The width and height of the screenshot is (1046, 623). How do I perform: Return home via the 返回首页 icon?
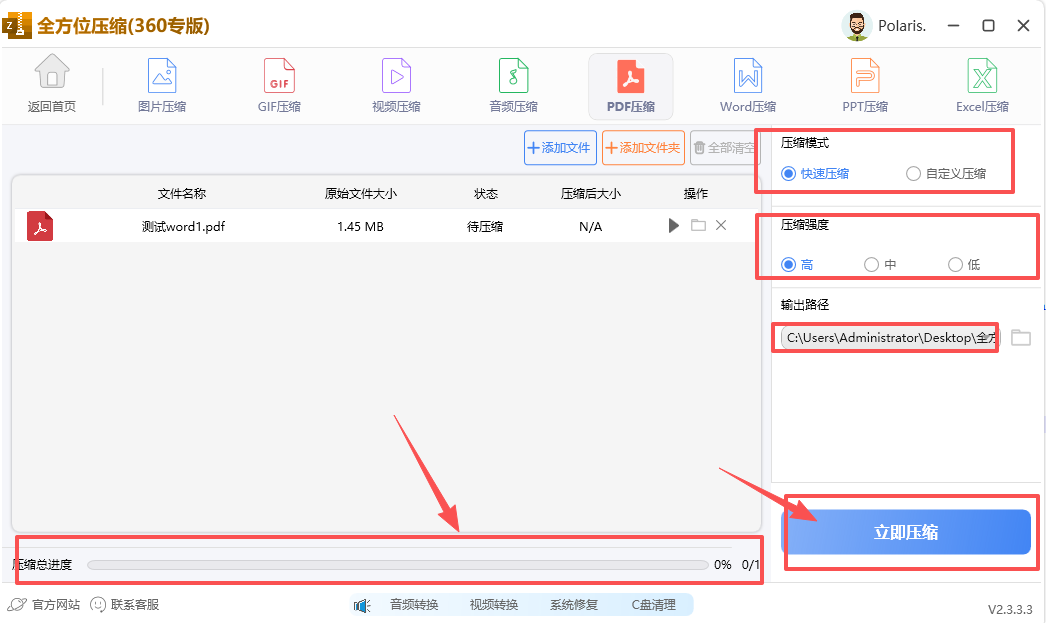[x=51, y=85]
